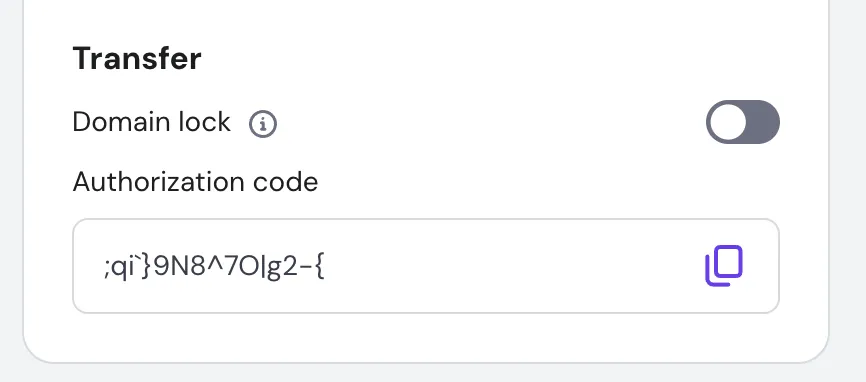The image size is (866, 382).
Task: Turn on the switch next to Domain lock
Action: pyautogui.click(x=743, y=122)
